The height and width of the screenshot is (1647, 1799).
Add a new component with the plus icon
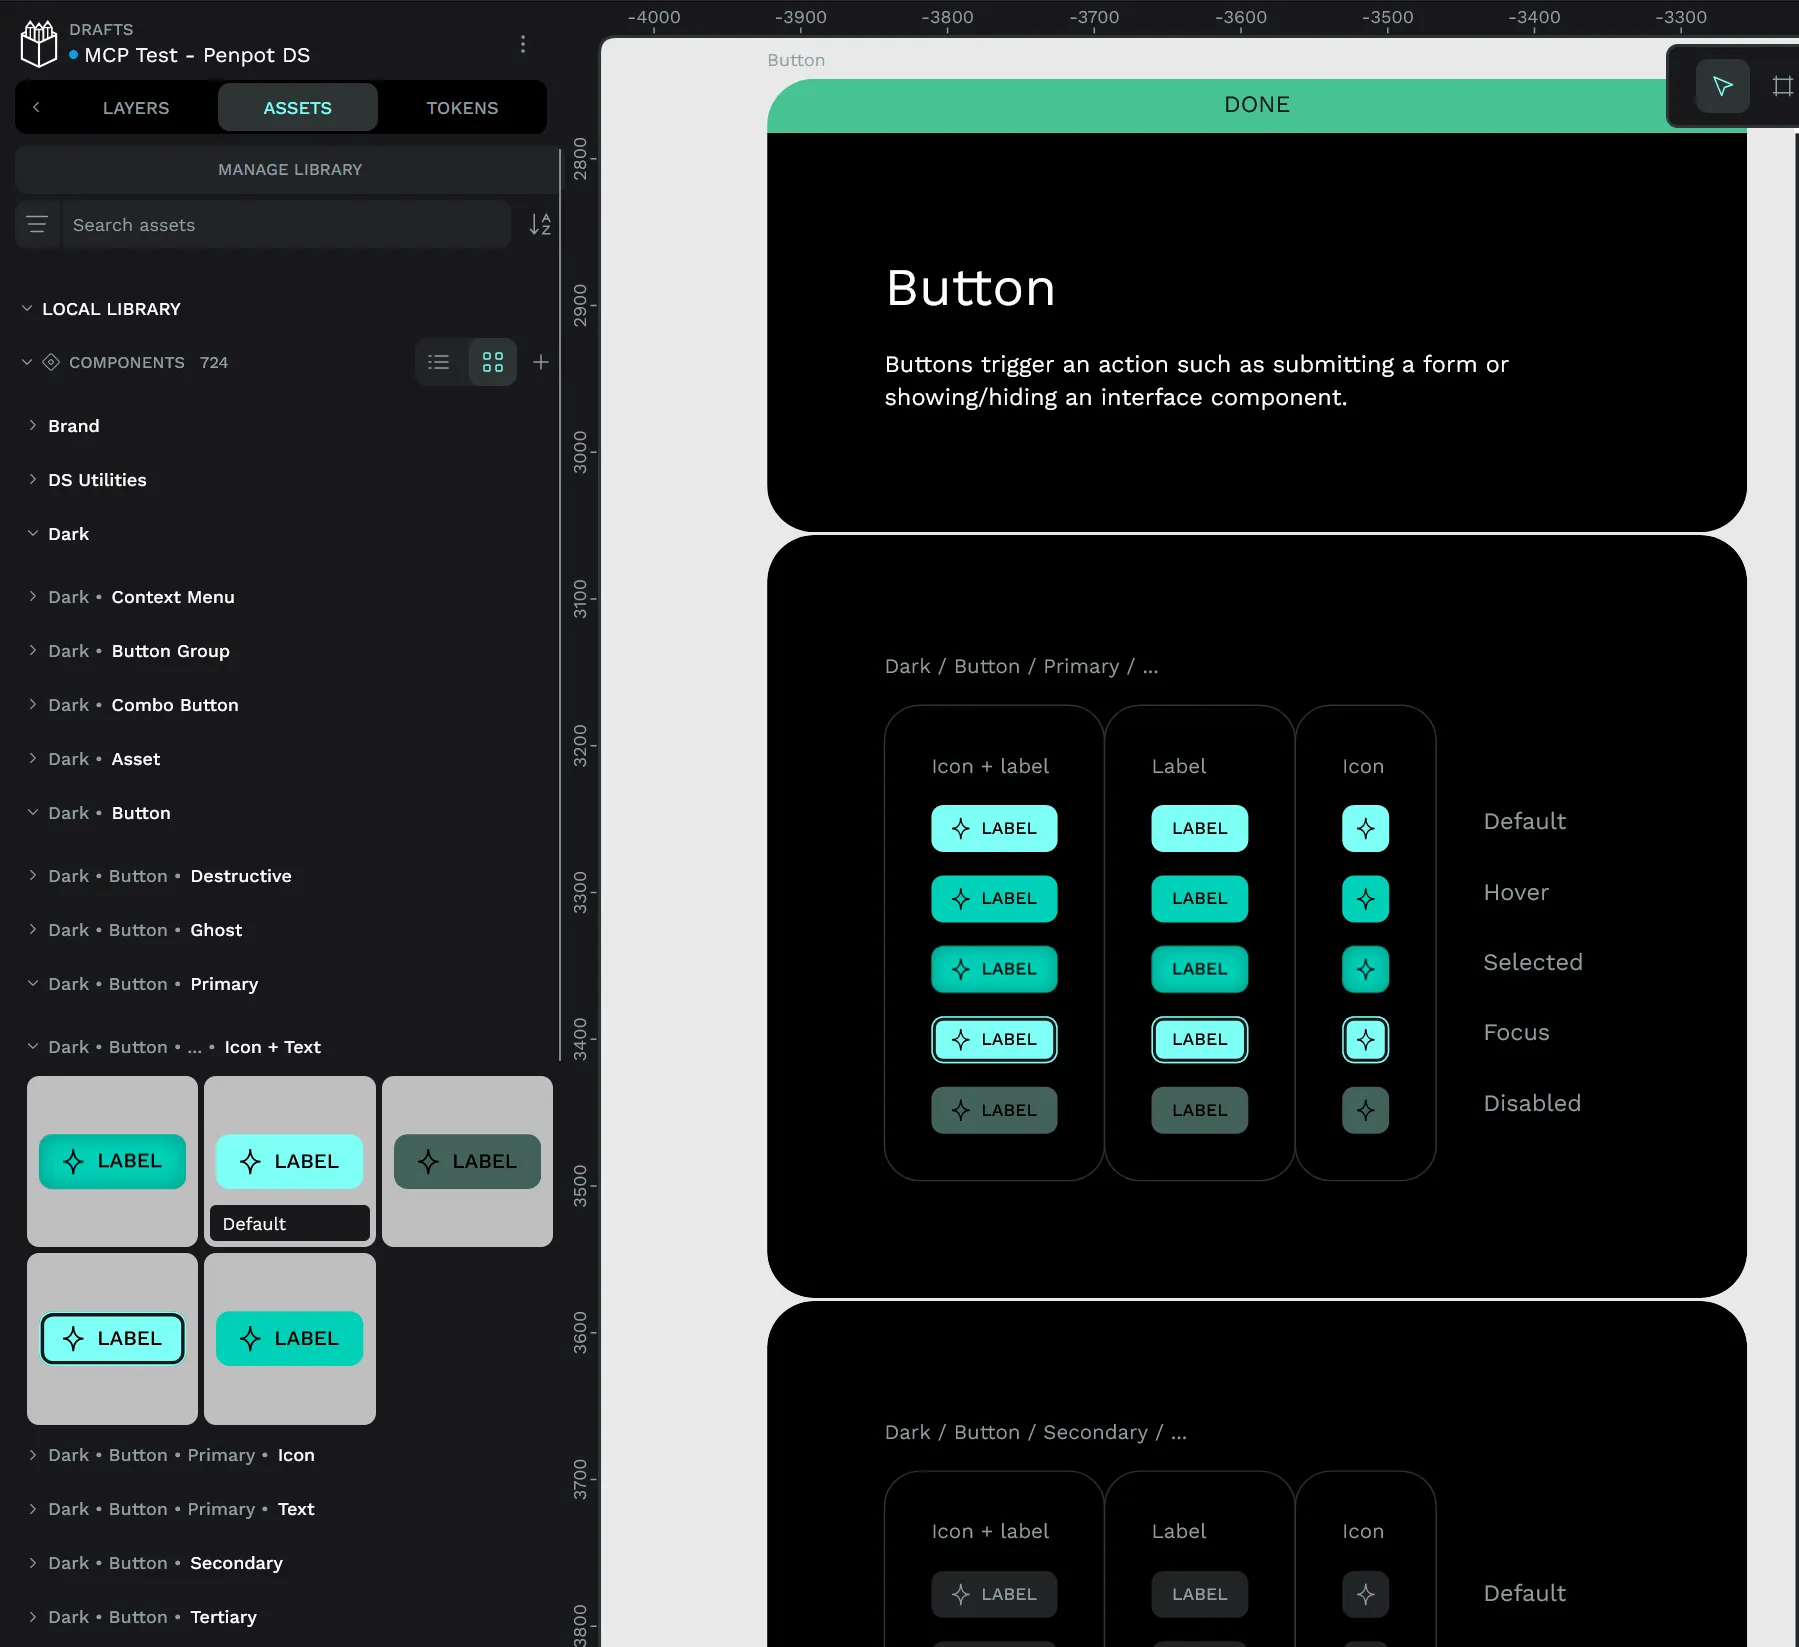click(x=540, y=362)
